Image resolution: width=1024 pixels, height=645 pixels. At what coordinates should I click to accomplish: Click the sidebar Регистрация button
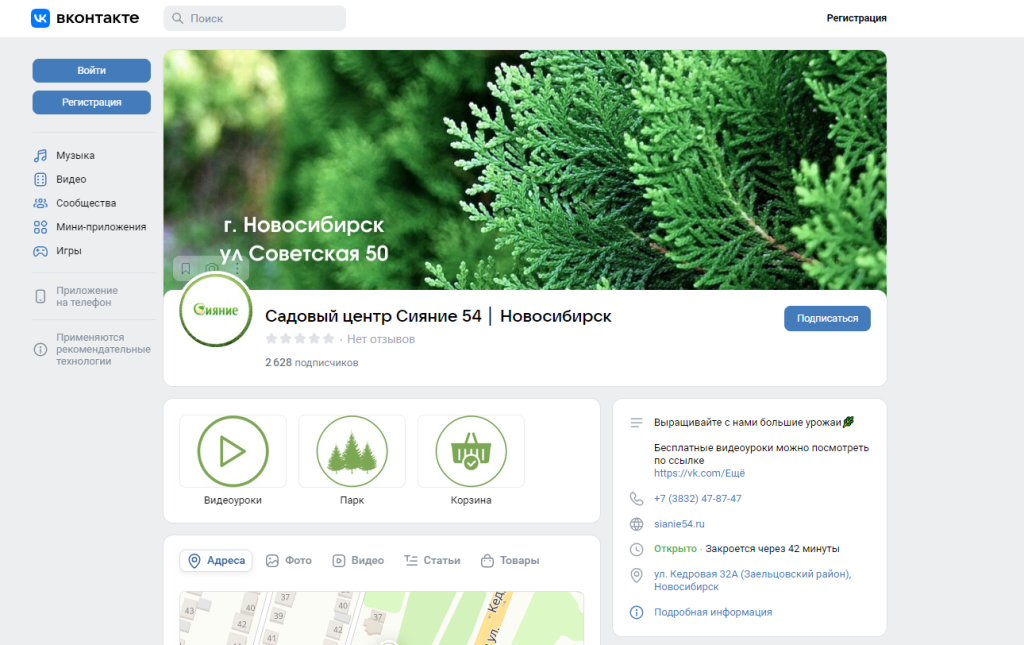[x=91, y=102]
